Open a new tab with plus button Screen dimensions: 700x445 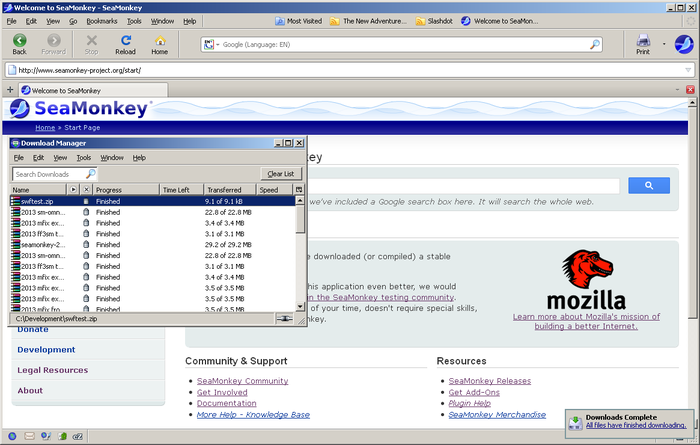(10, 90)
